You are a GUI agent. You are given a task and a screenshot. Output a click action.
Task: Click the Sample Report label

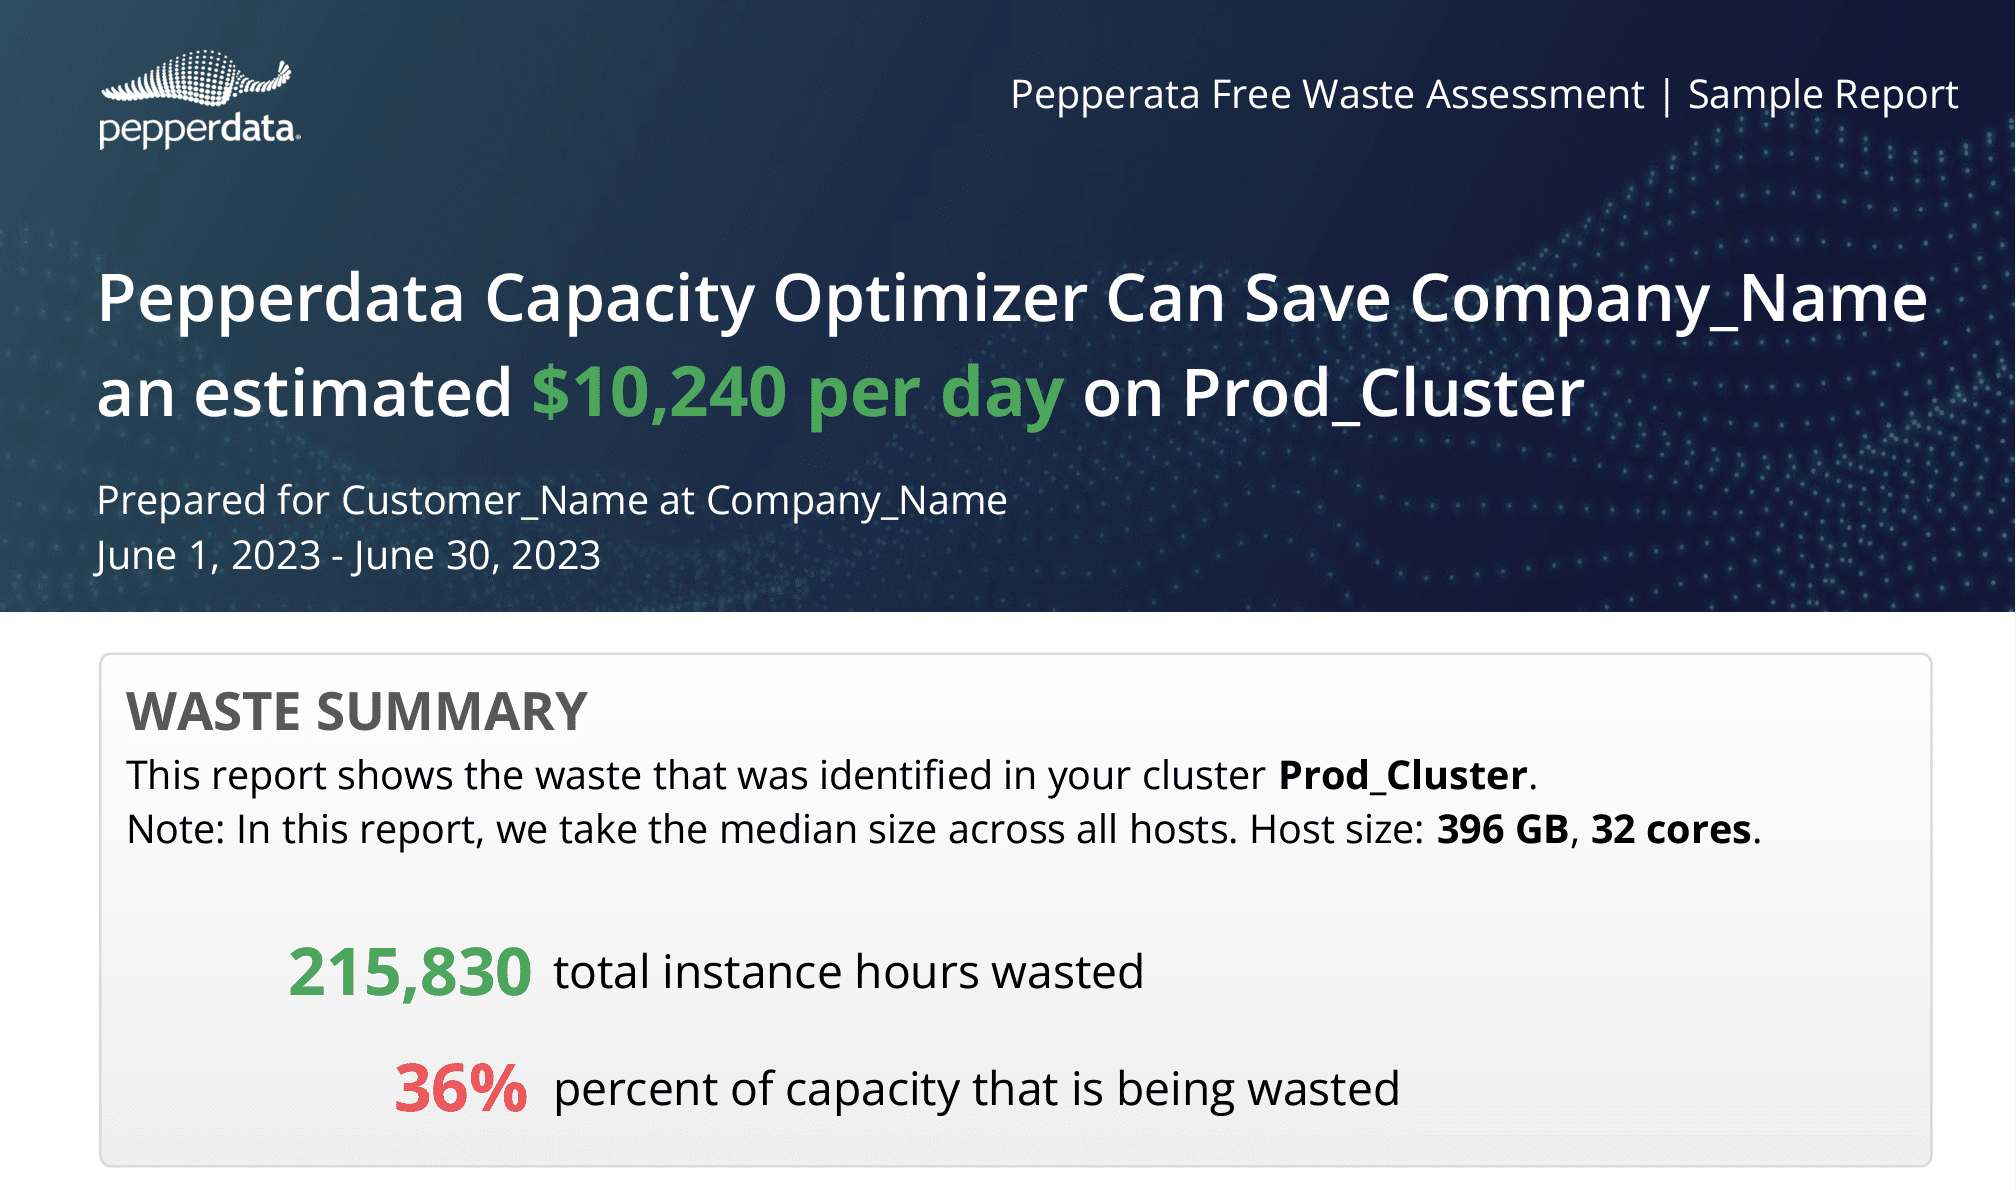pos(1822,95)
